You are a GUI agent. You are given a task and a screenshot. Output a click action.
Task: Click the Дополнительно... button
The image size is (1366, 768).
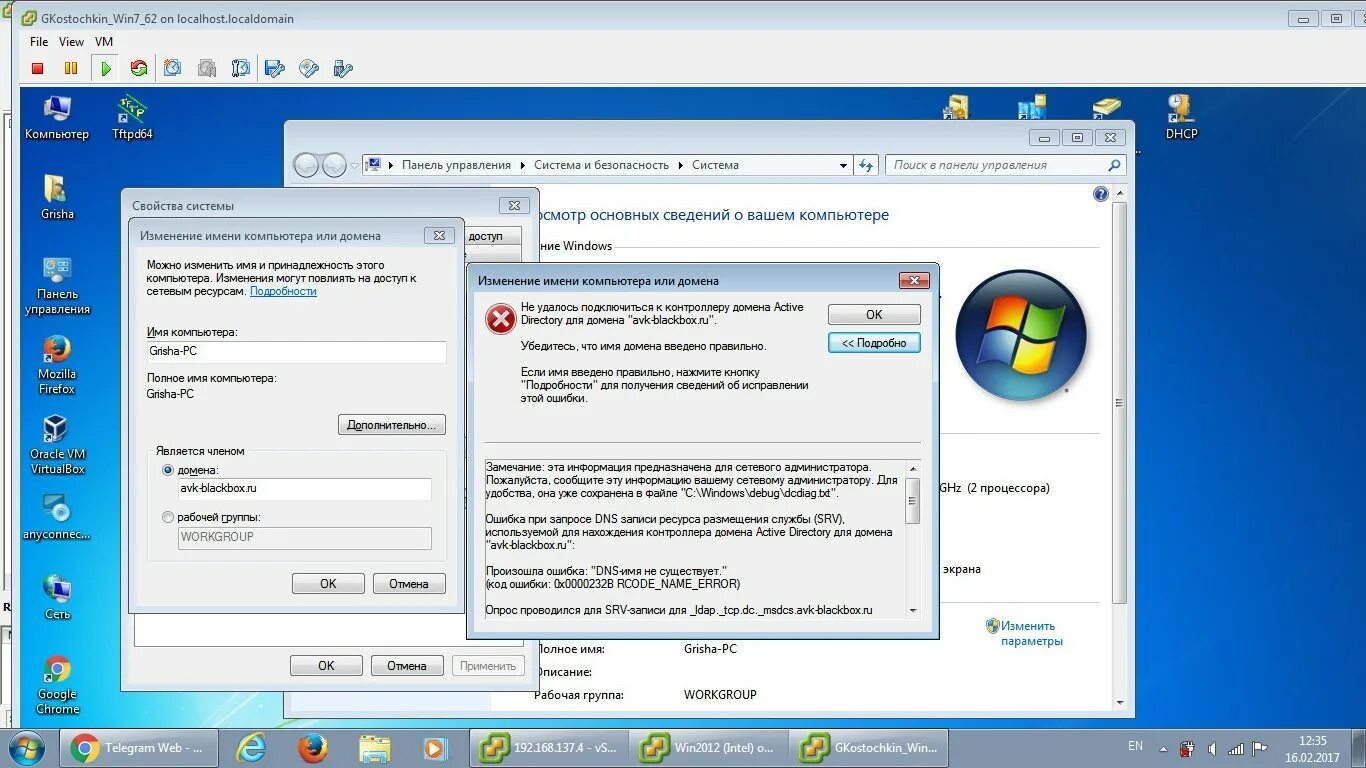click(x=391, y=425)
